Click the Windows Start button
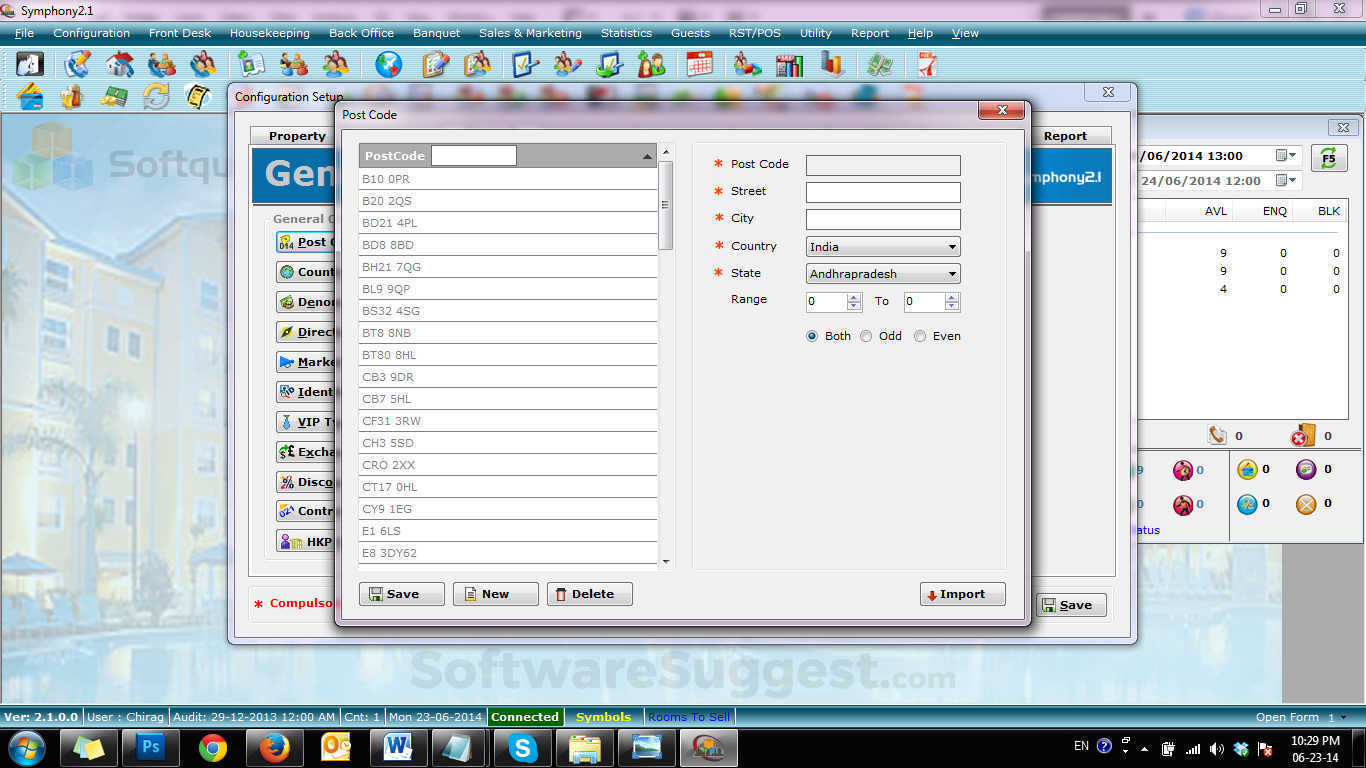1366x768 pixels. 26,747
